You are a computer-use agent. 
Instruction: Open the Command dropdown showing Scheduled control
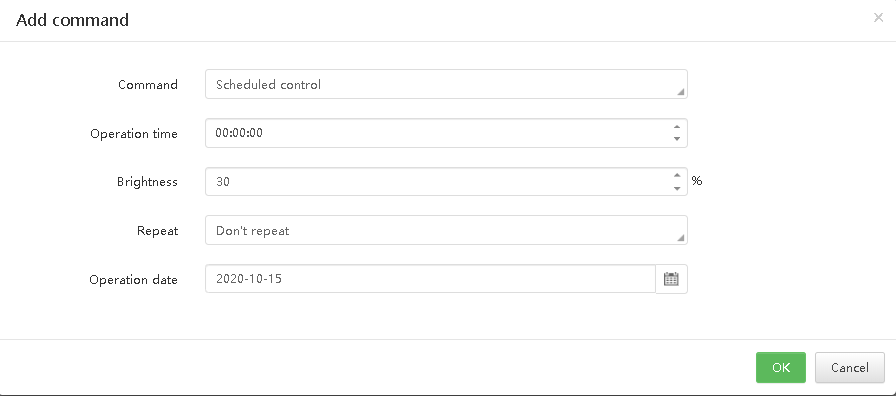(446, 85)
